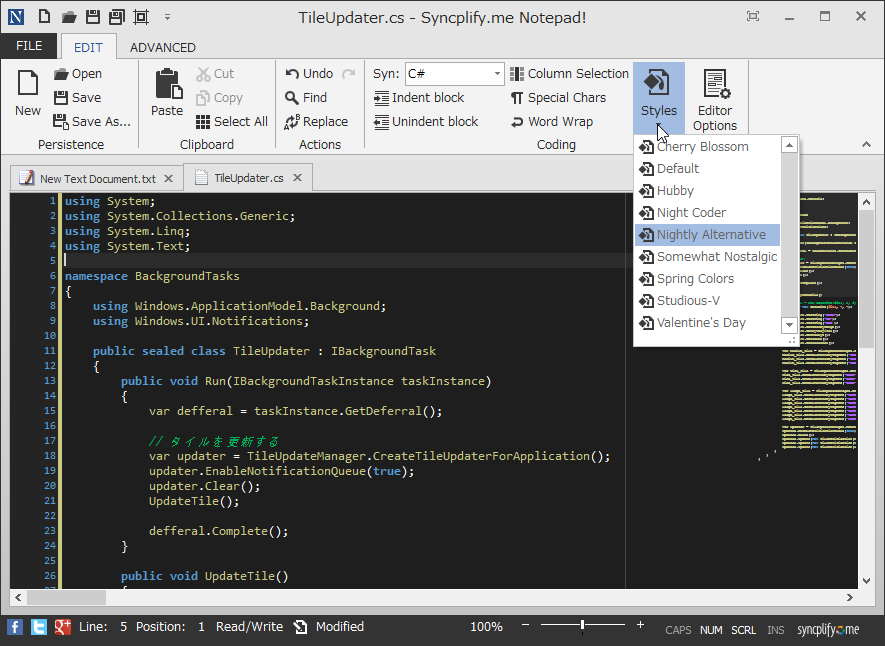Click the Find magnifier tool
Viewport: 885px width, 646px height.
(306, 98)
